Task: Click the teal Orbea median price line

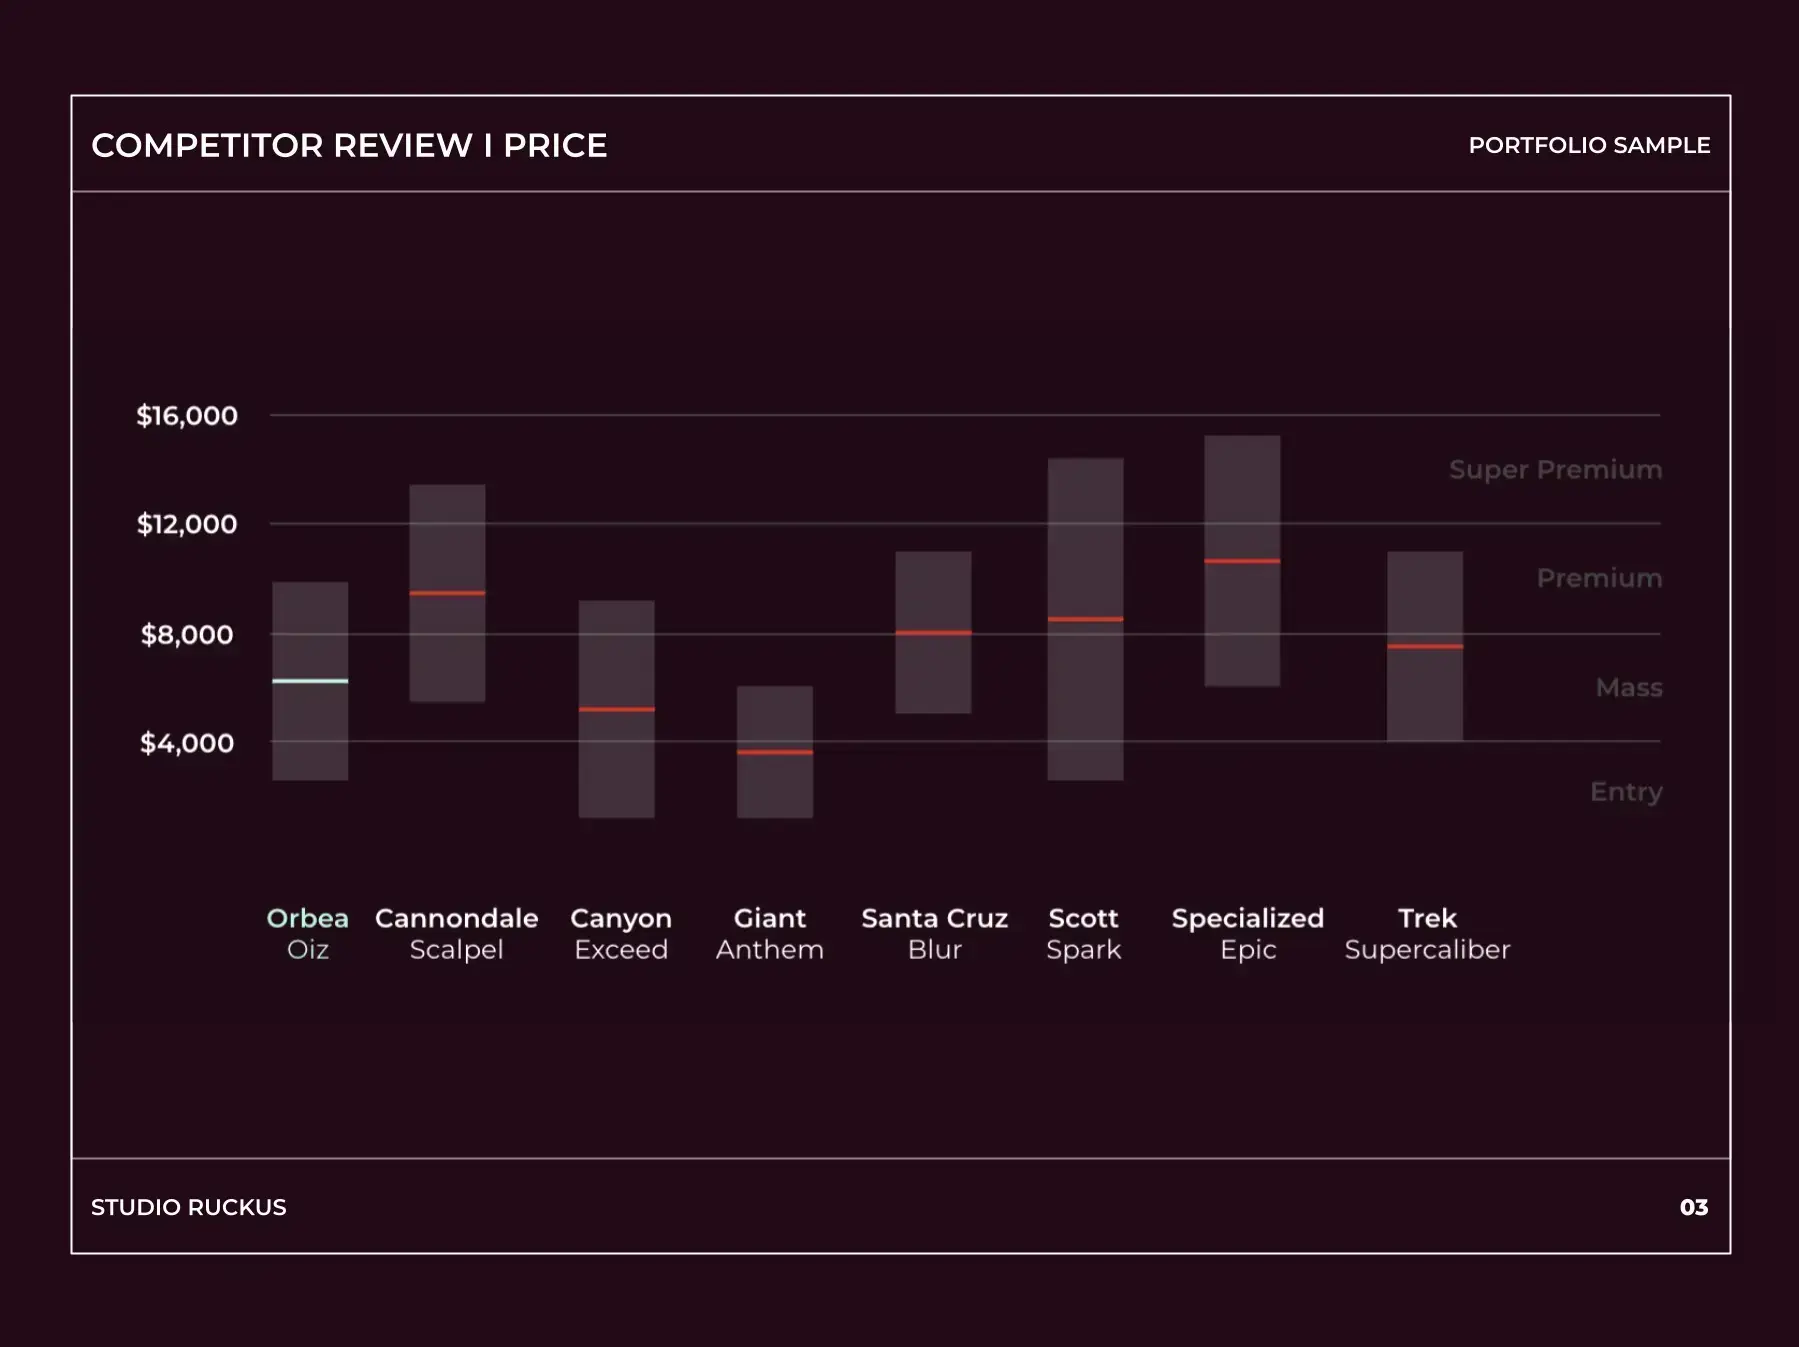Action: [x=310, y=681]
